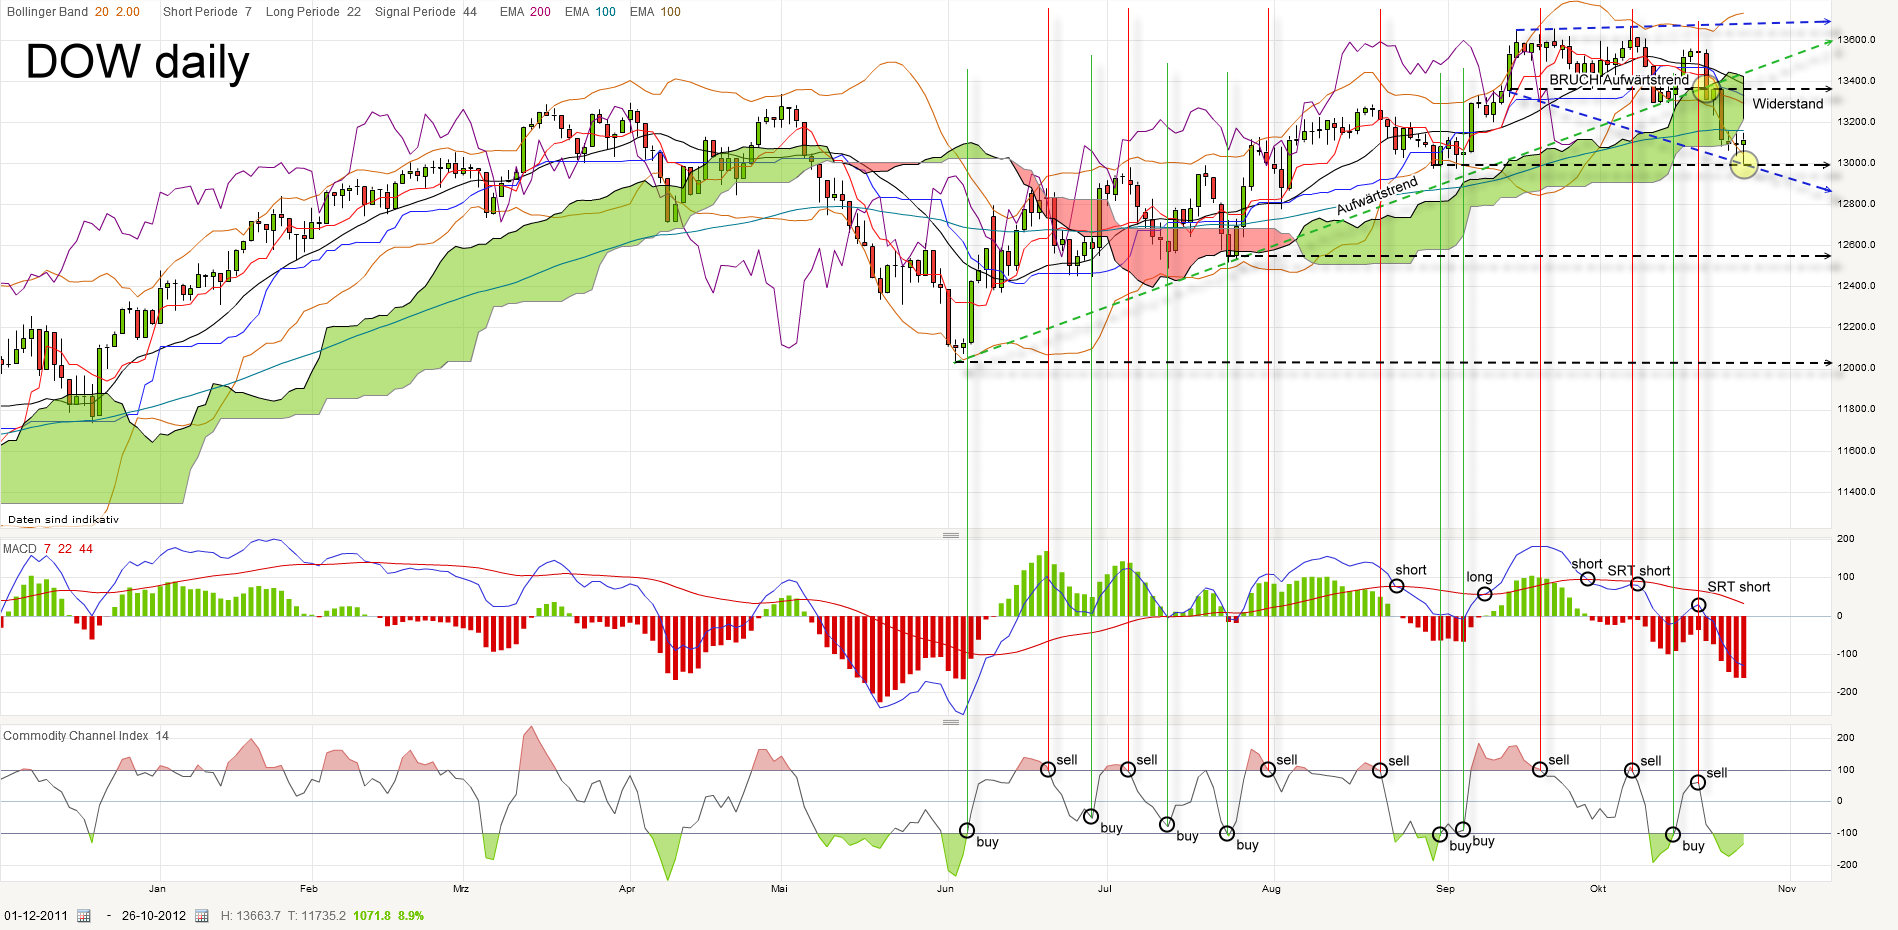Click the grip icon above the Commodity Channel Index panel

(951, 722)
